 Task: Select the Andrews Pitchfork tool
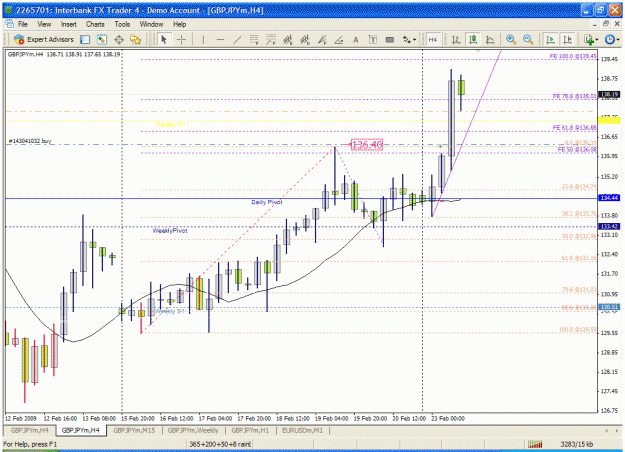[322, 39]
